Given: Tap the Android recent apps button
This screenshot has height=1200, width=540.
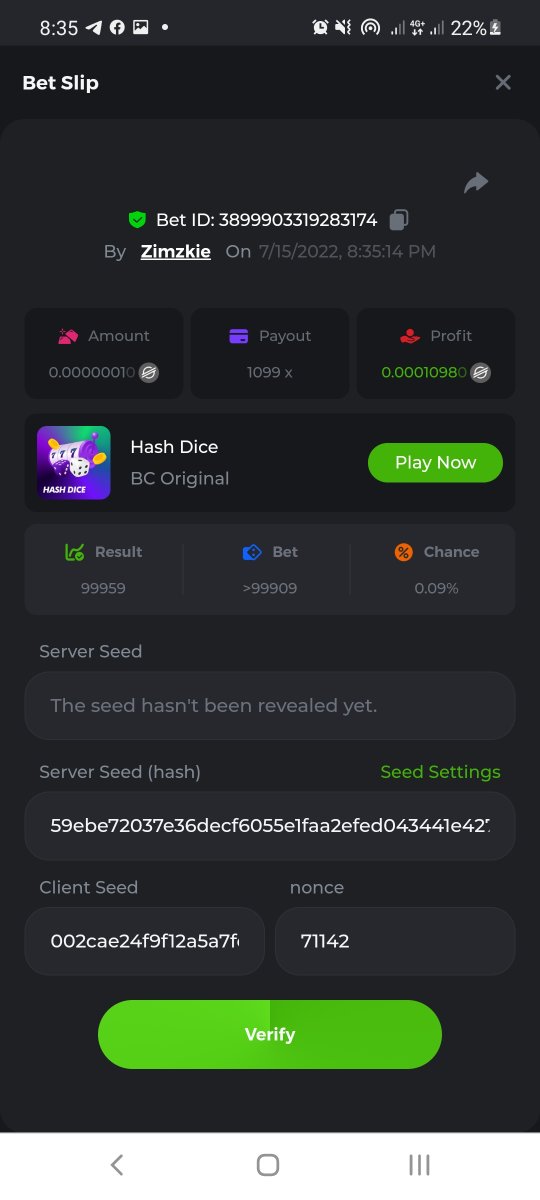Looking at the screenshot, I should [420, 1164].
